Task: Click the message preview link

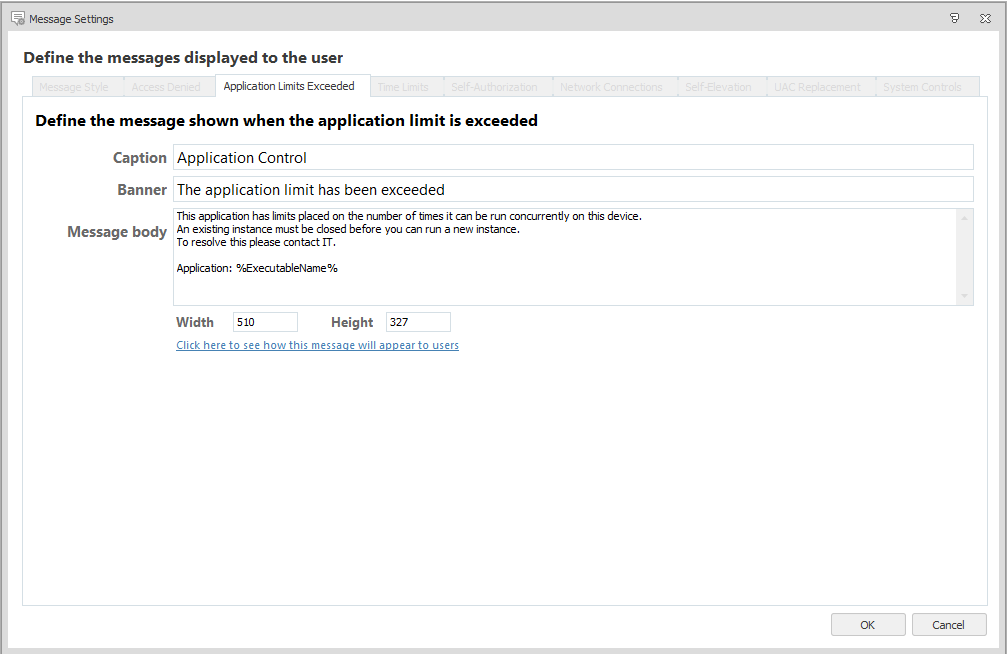Action: [317, 345]
